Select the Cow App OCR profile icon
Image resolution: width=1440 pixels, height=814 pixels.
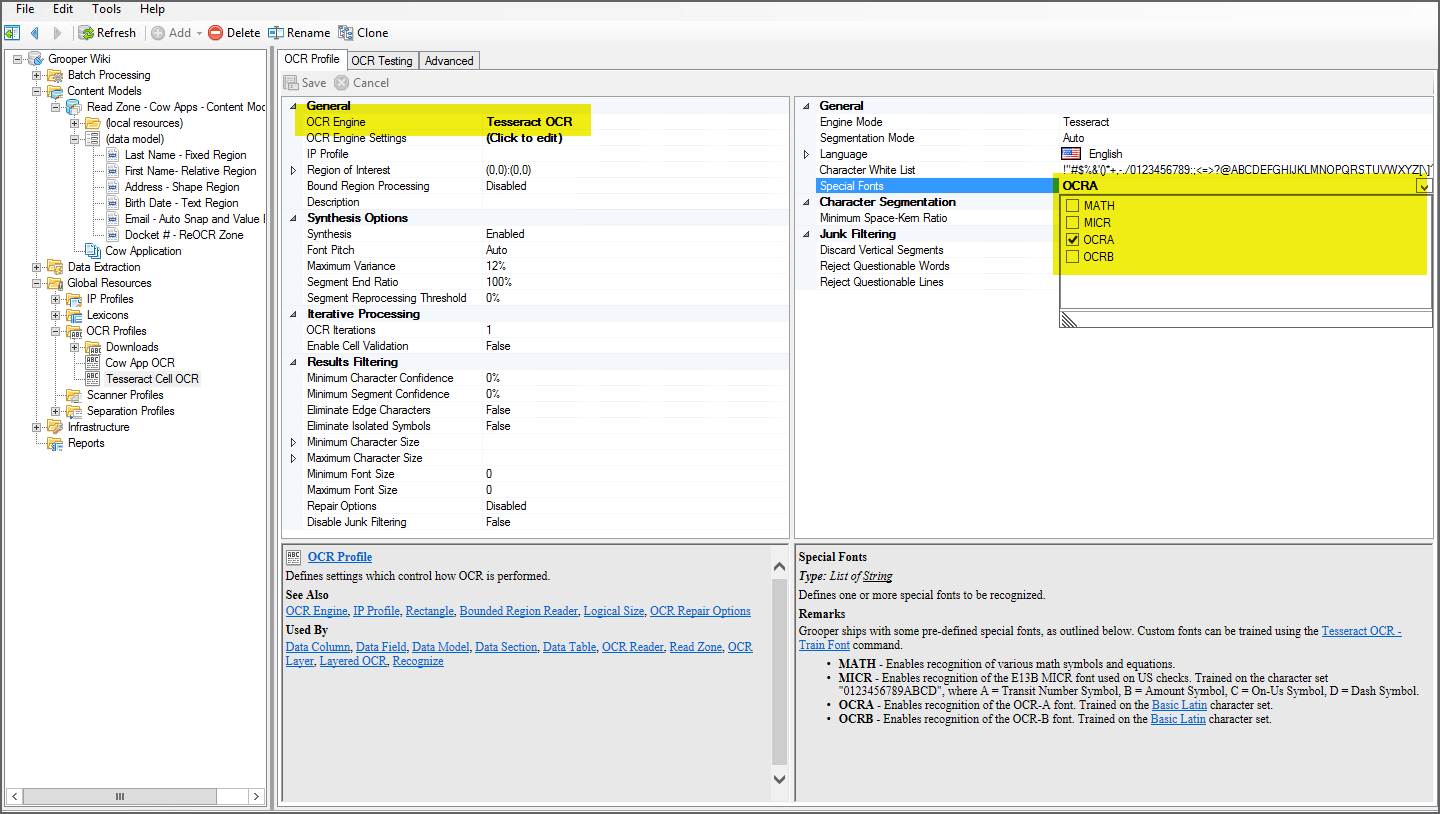click(x=93, y=363)
